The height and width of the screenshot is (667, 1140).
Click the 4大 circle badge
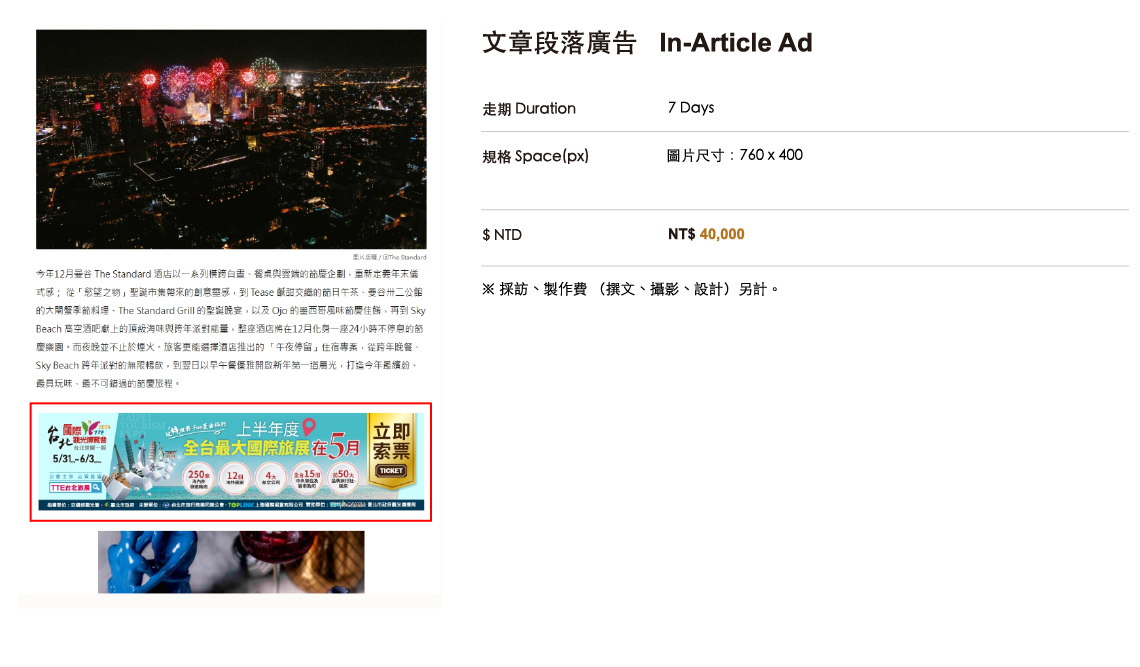(270, 480)
